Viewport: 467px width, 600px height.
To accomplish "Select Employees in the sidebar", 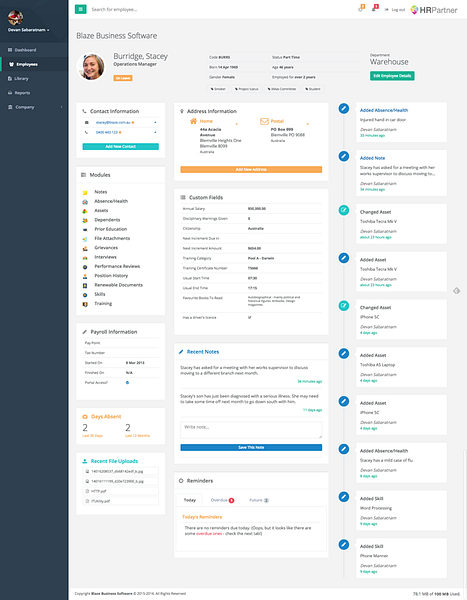I will 35,64.
